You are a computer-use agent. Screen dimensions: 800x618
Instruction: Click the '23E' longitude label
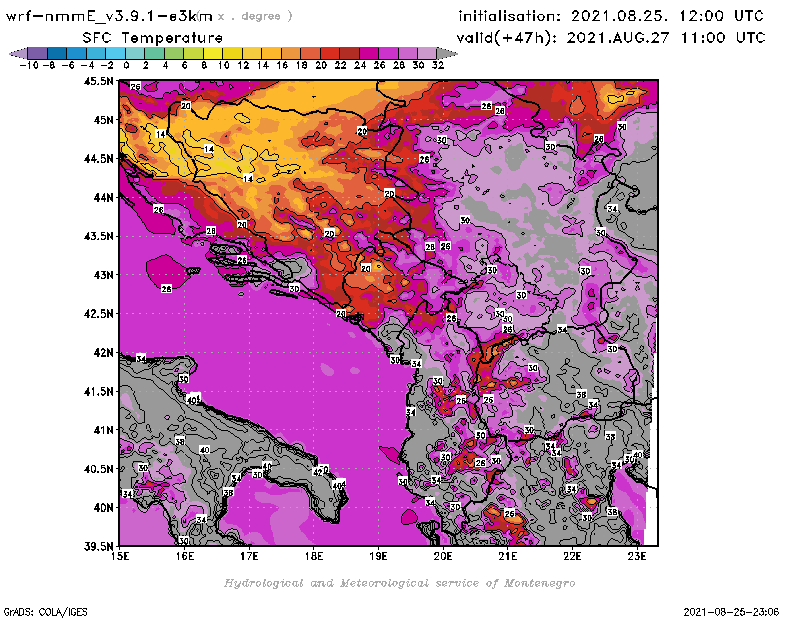coord(637,556)
